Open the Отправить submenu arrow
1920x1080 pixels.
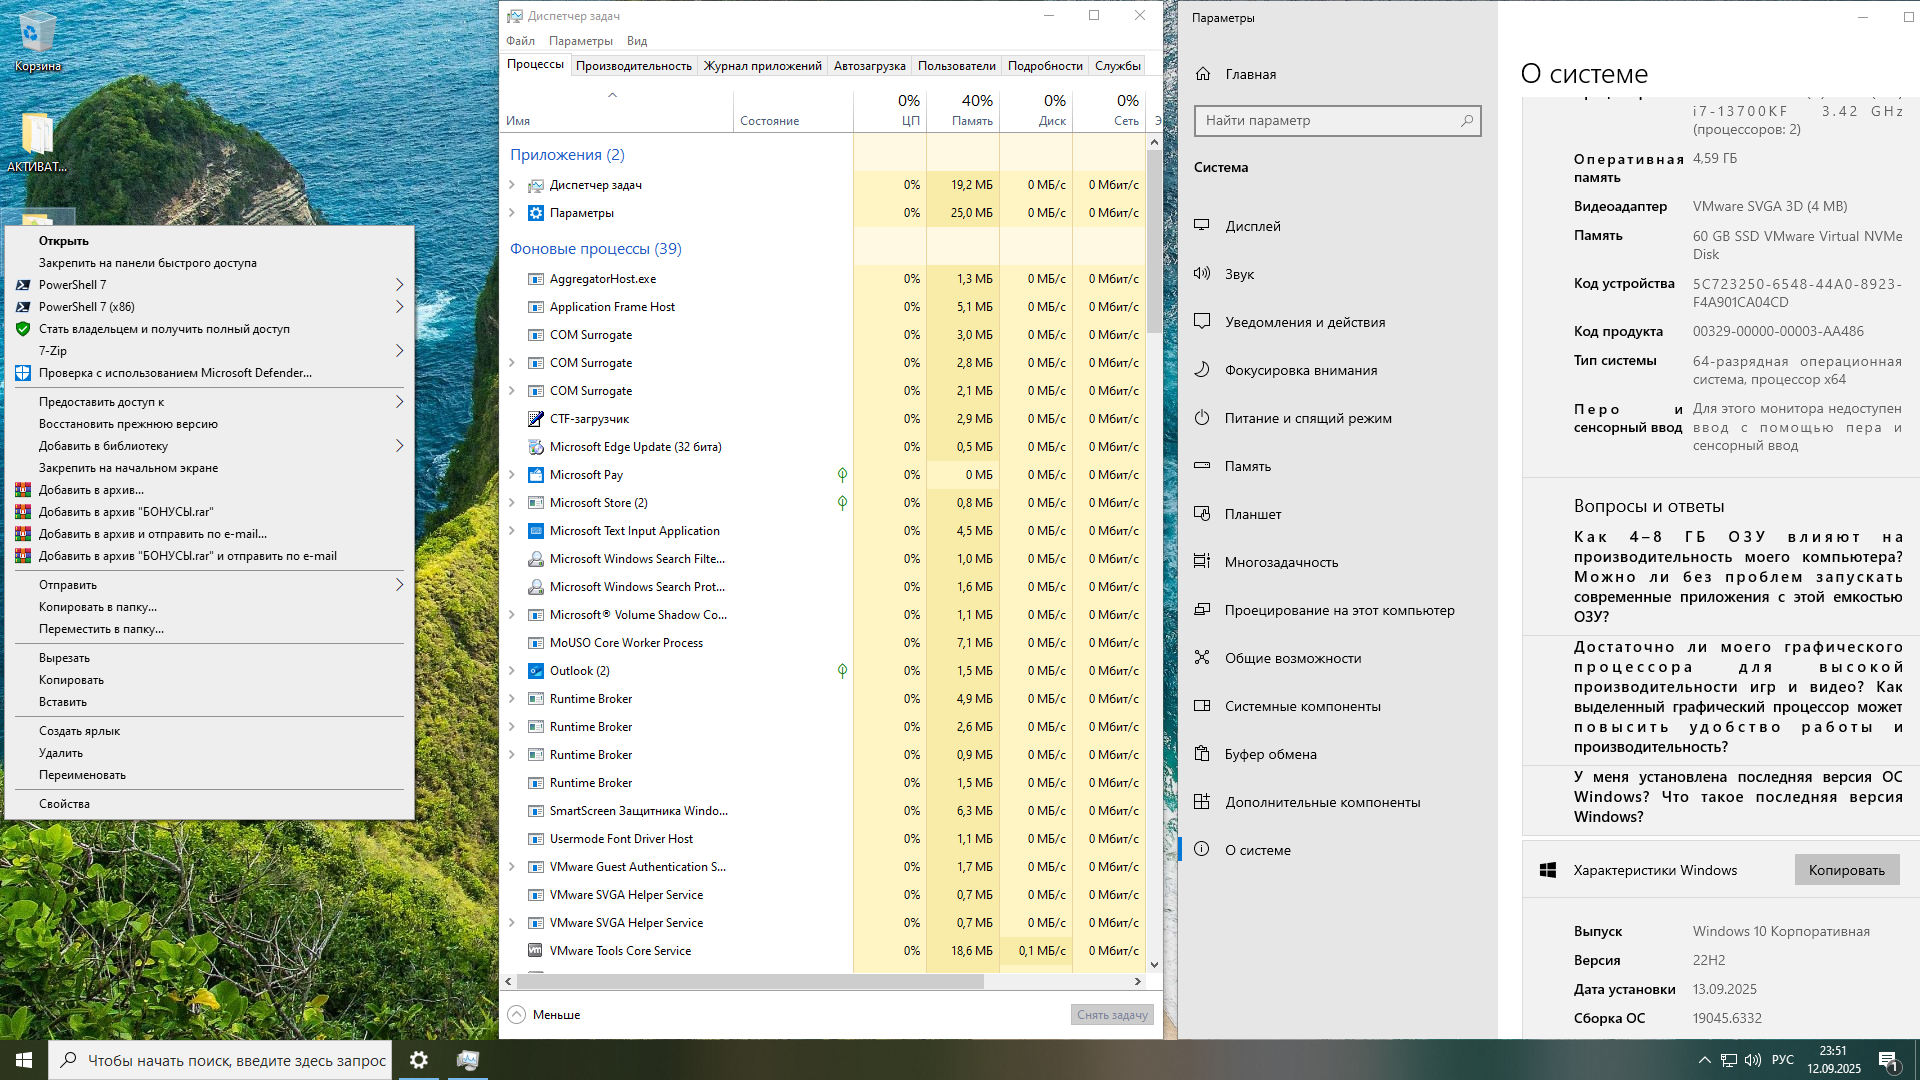[x=399, y=584]
